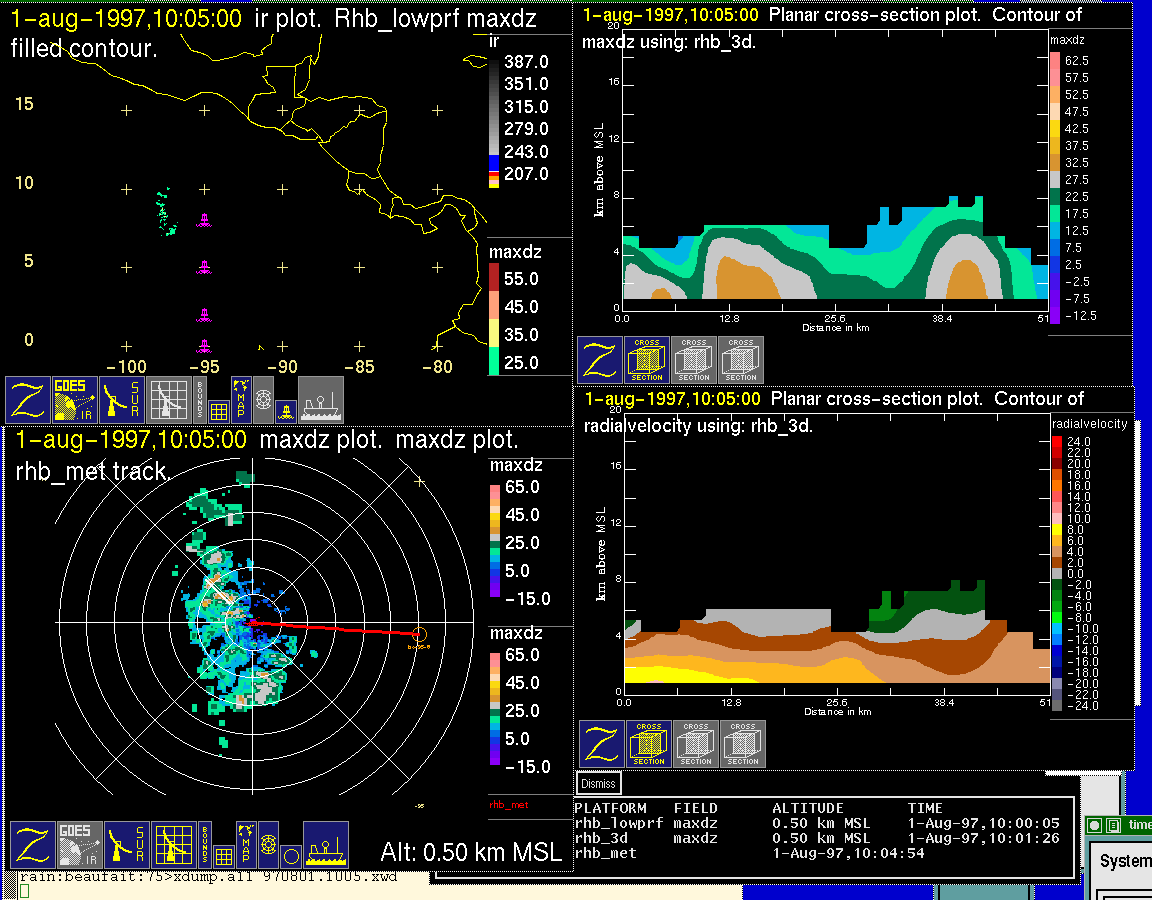Toggle the grayed-out GOES IR icon in bottom toolbar
The width and height of the screenshot is (1152, 900).
point(80,845)
